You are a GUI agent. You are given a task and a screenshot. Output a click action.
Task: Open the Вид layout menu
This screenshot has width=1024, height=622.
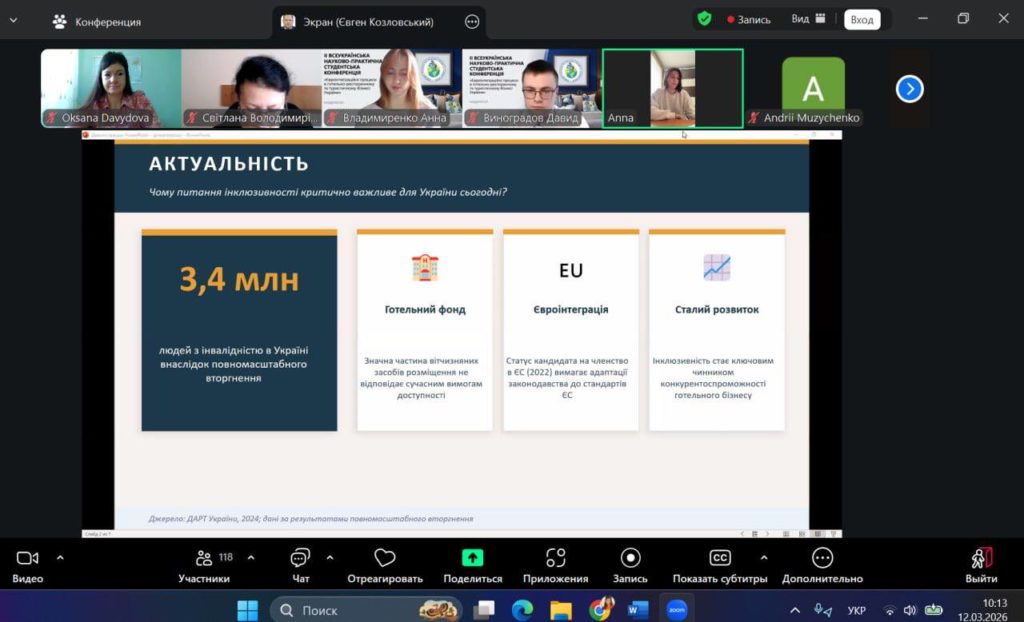[x=808, y=19]
